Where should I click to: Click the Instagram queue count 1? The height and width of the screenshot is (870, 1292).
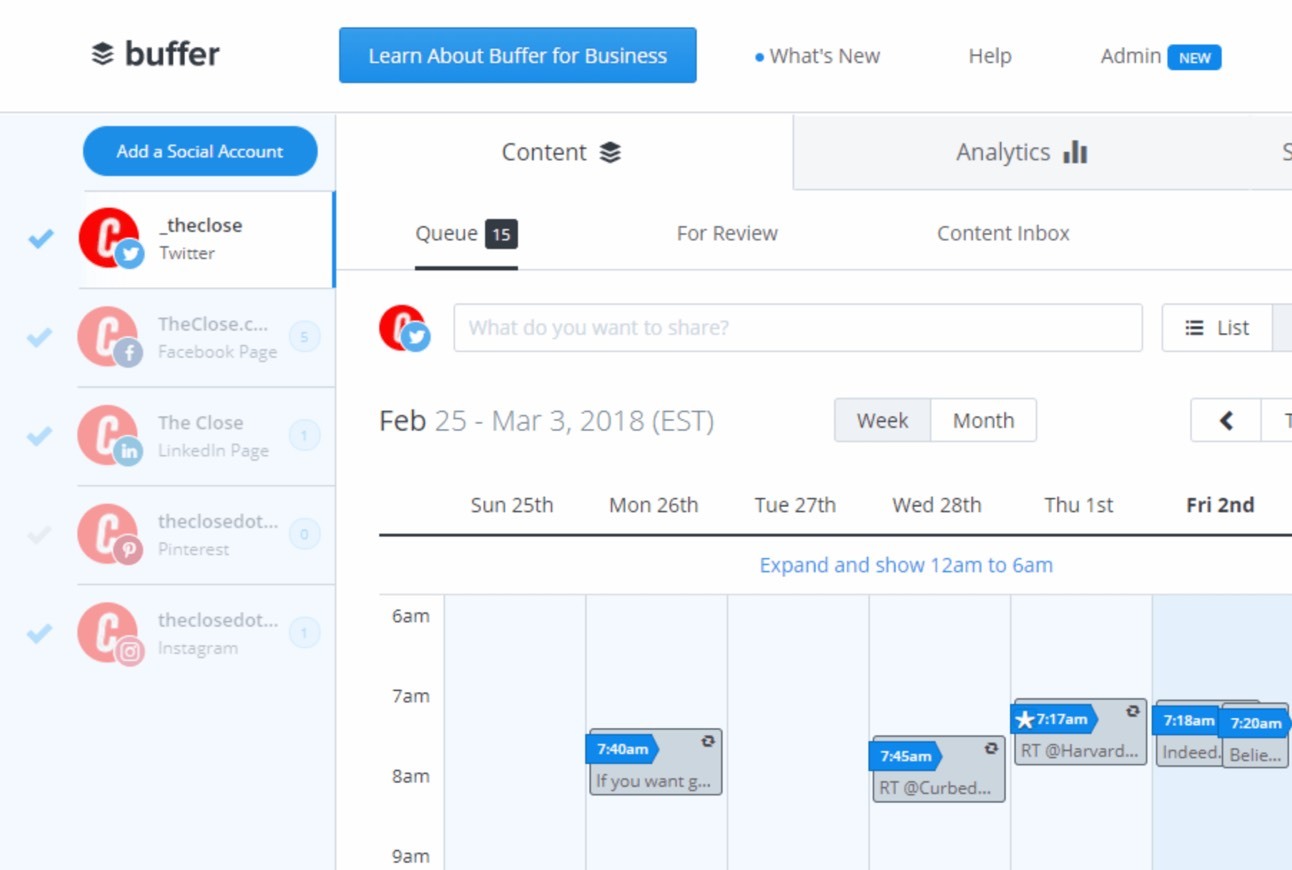click(x=305, y=633)
